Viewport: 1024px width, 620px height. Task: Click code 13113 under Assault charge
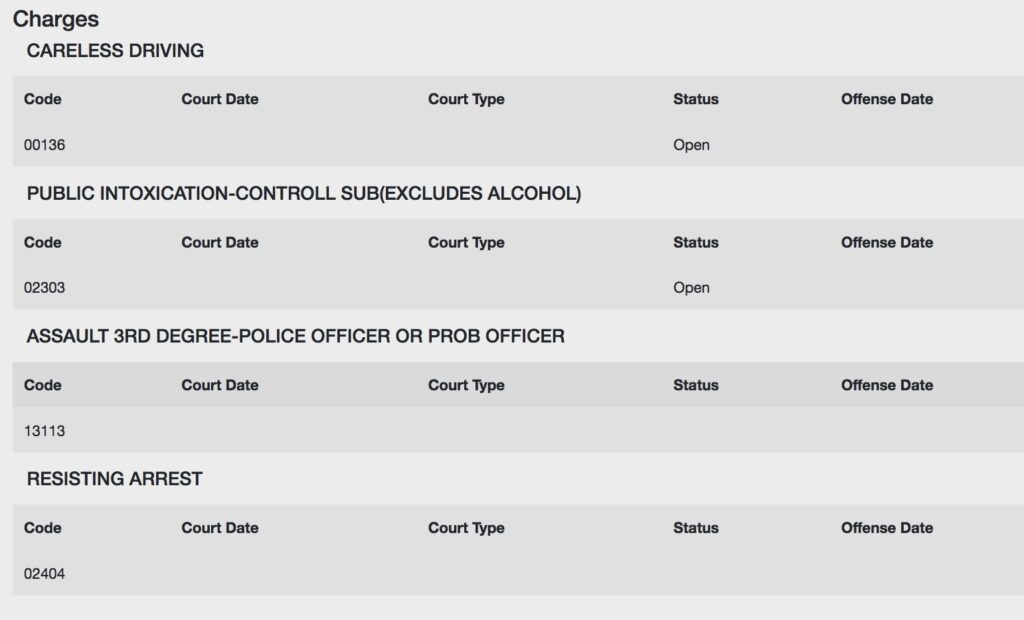[44, 431]
